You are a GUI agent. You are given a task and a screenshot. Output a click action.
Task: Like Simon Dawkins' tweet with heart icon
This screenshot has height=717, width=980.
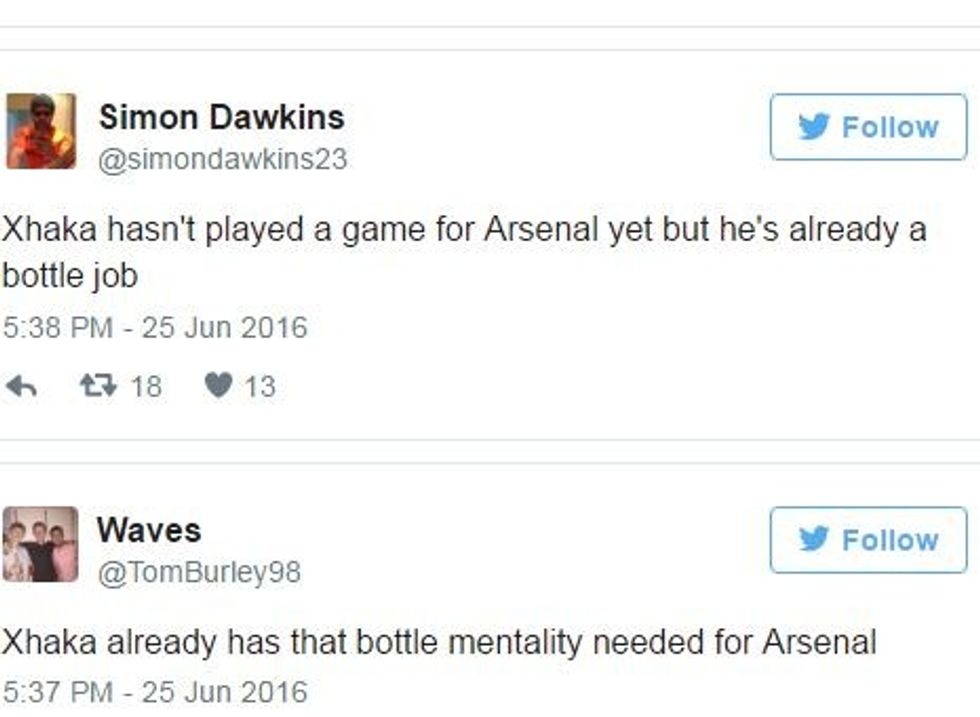[218, 386]
